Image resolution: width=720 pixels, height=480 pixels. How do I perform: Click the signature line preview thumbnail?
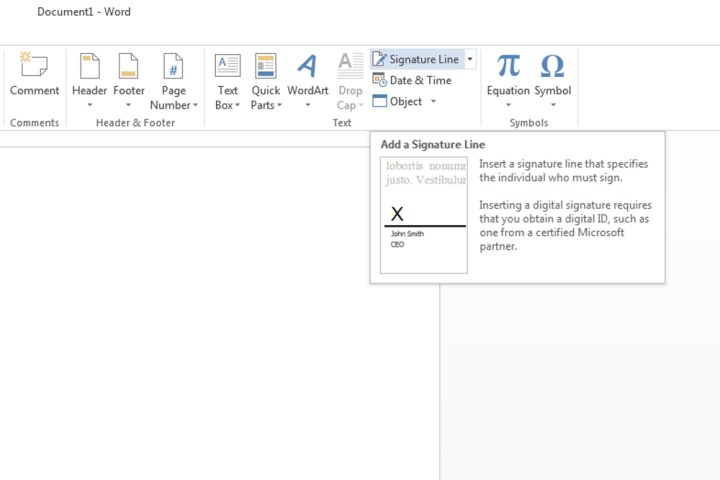point(423,215)
